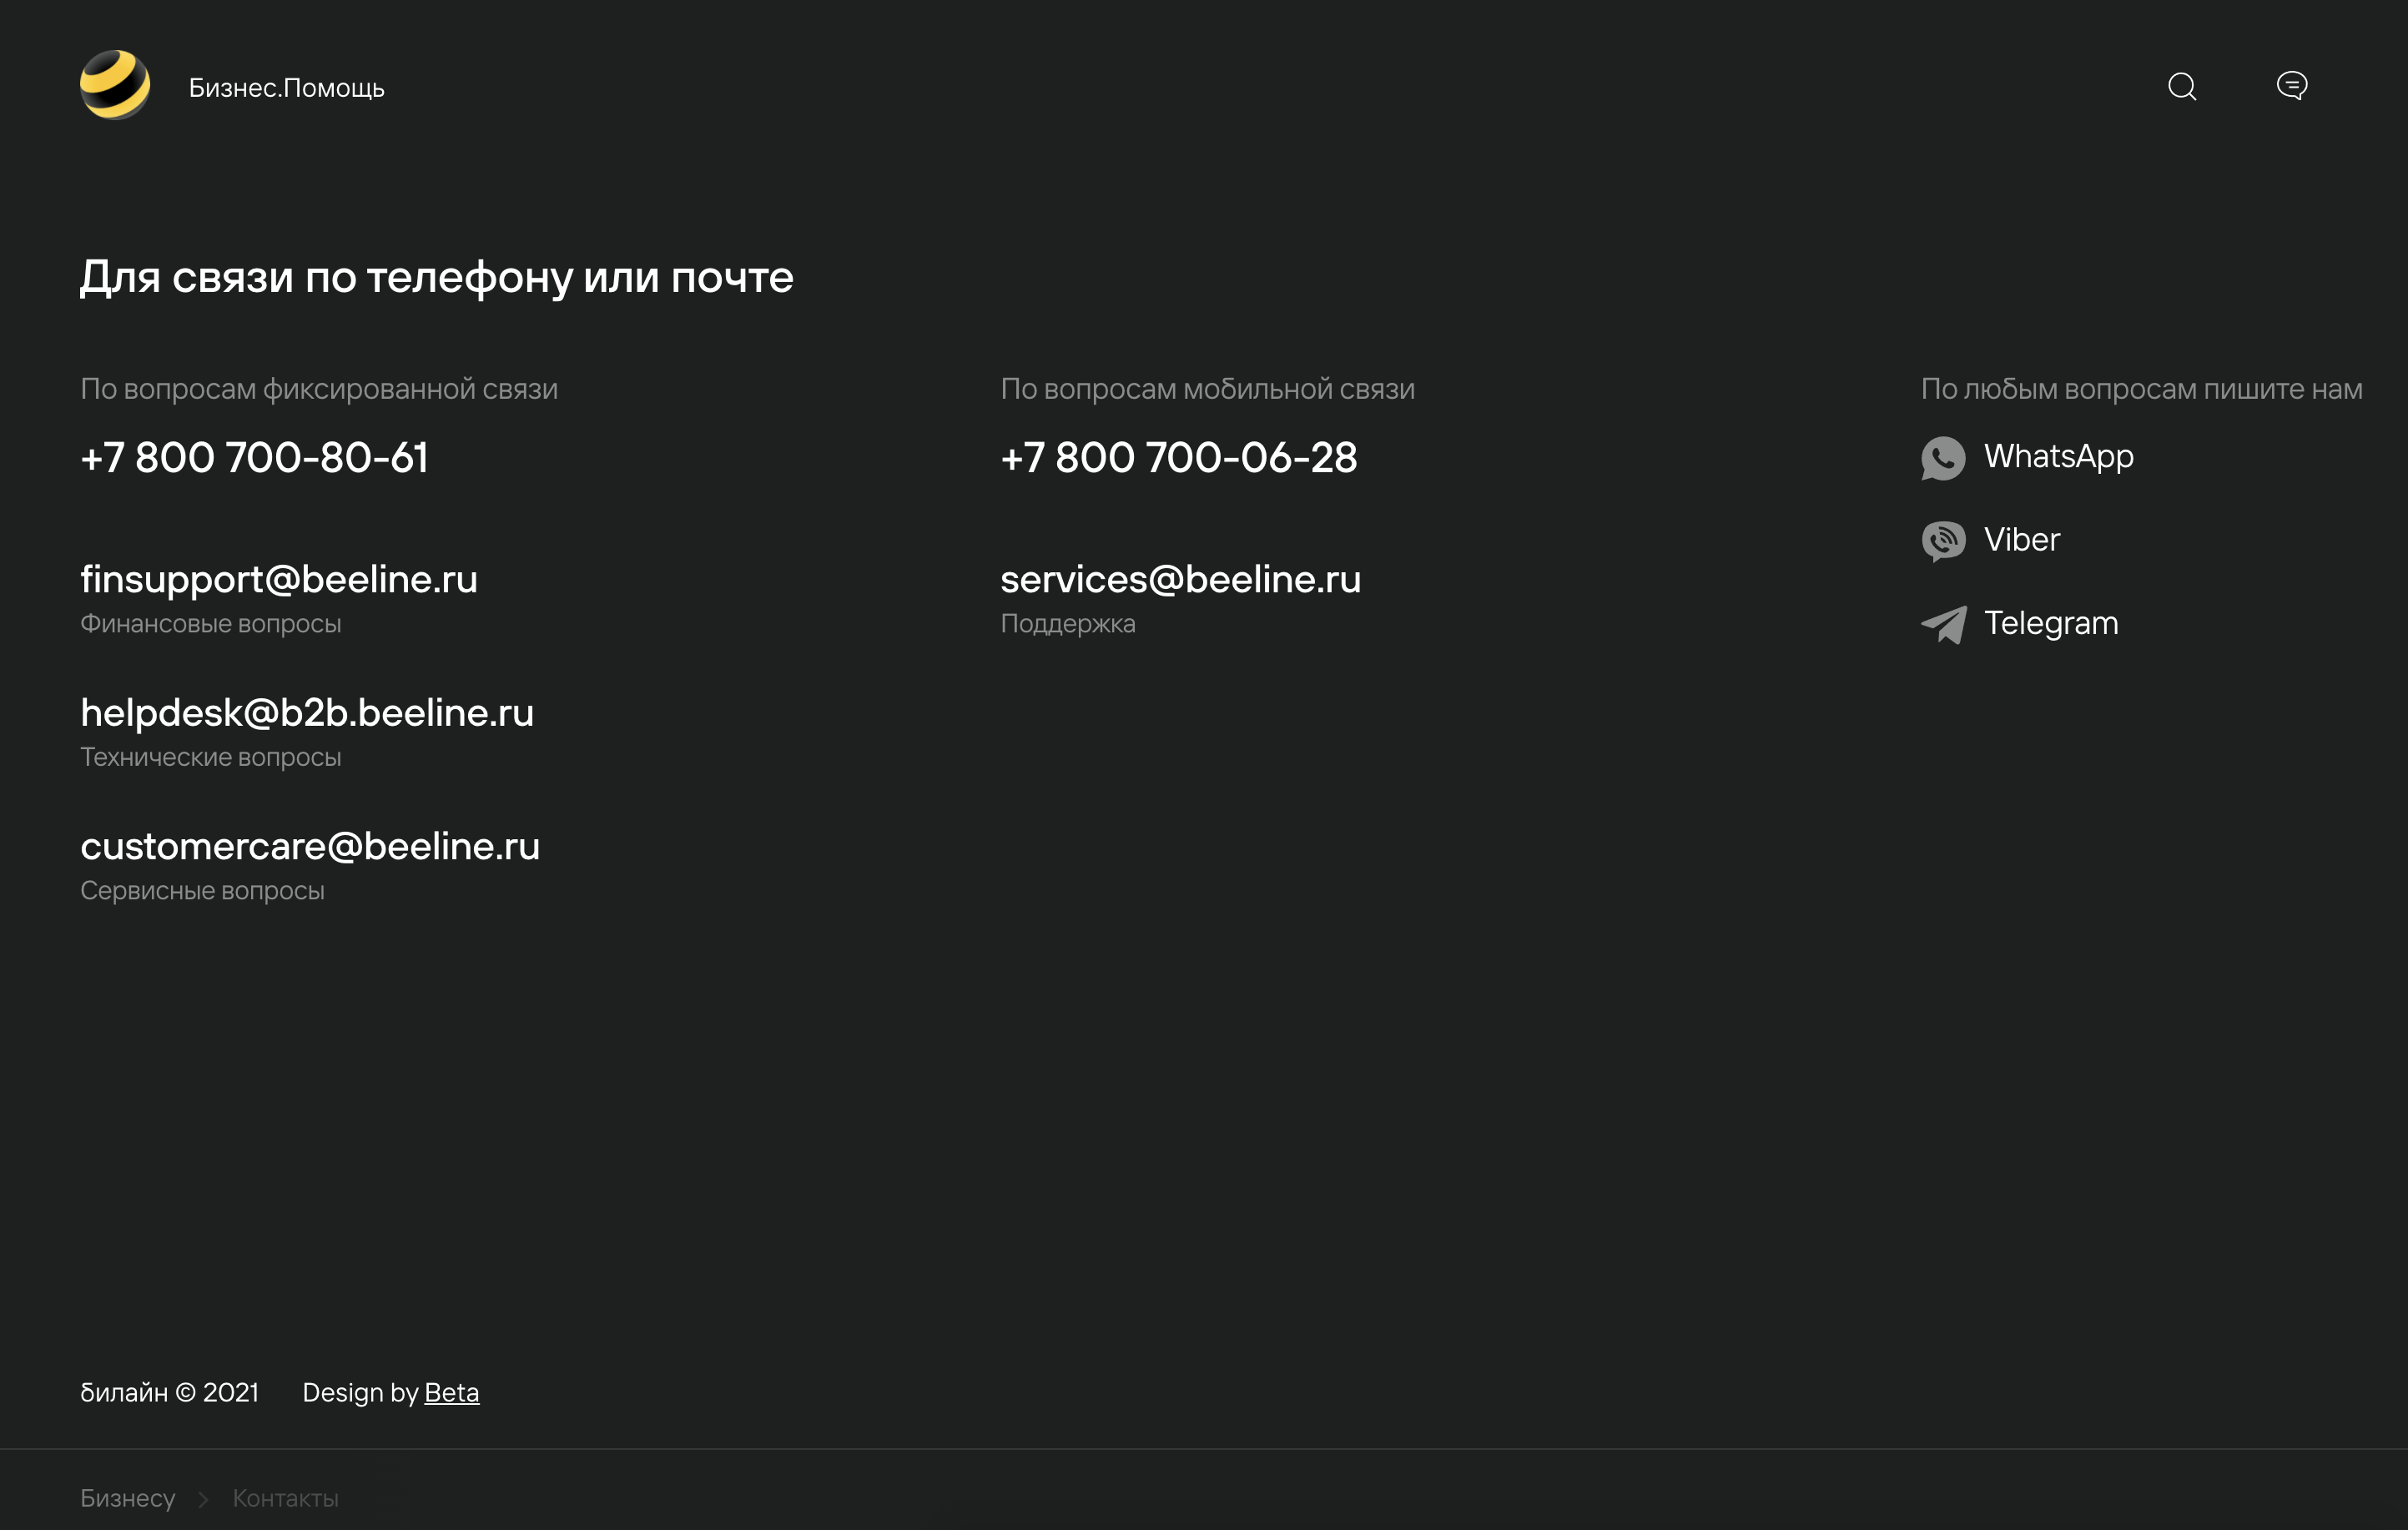This screenshot has width=2408, height=1530.
Task: Open chat via speech bubble icon
Action: tap(2291, 86)
